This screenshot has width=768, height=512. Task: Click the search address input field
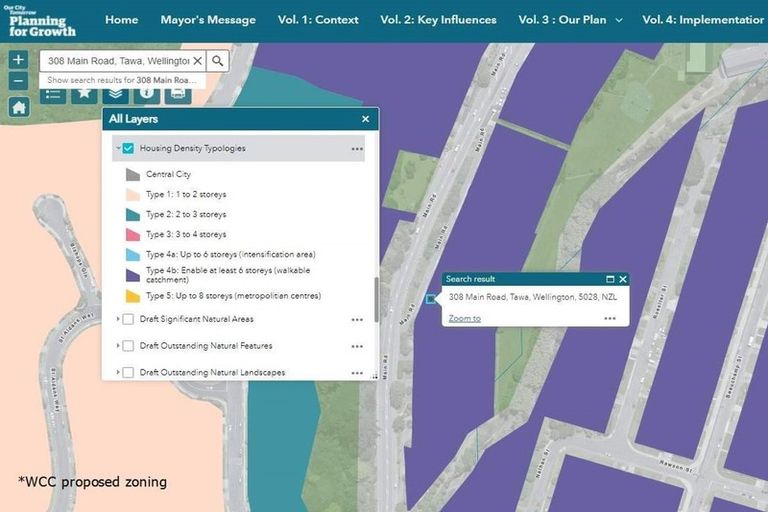pos(115,61)
